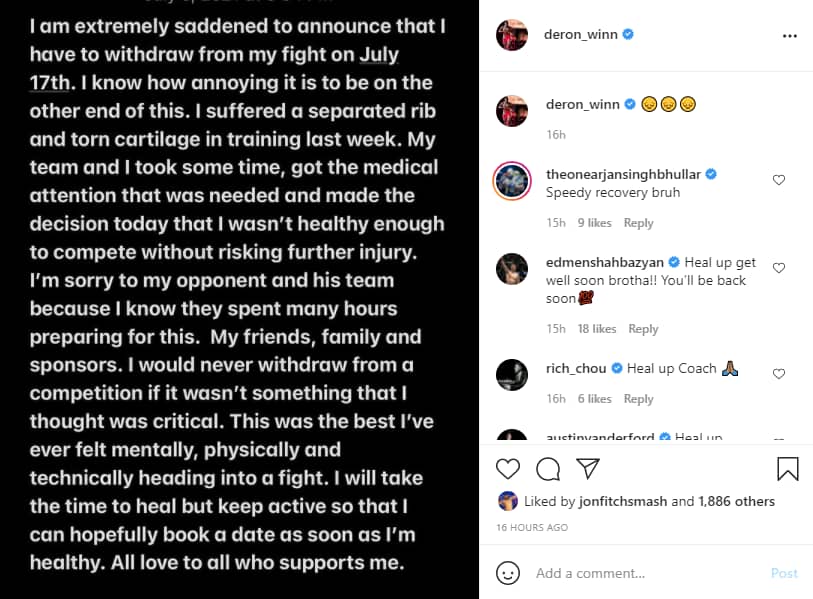Share the post with the paper plane icon
Screen dimensions: 813x599
(588, 468)
